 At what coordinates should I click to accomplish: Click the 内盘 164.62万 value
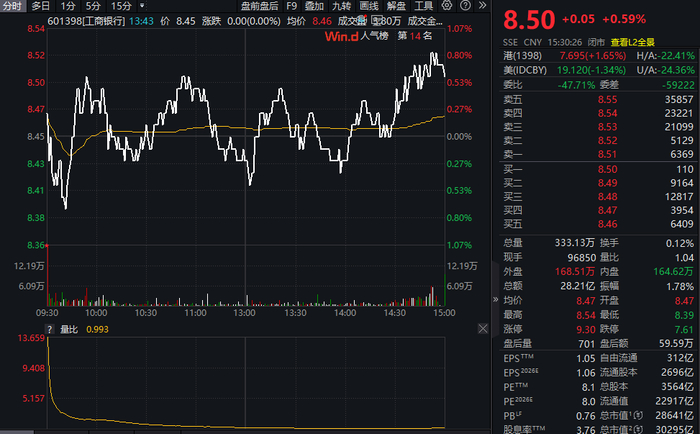pos(674,271)
